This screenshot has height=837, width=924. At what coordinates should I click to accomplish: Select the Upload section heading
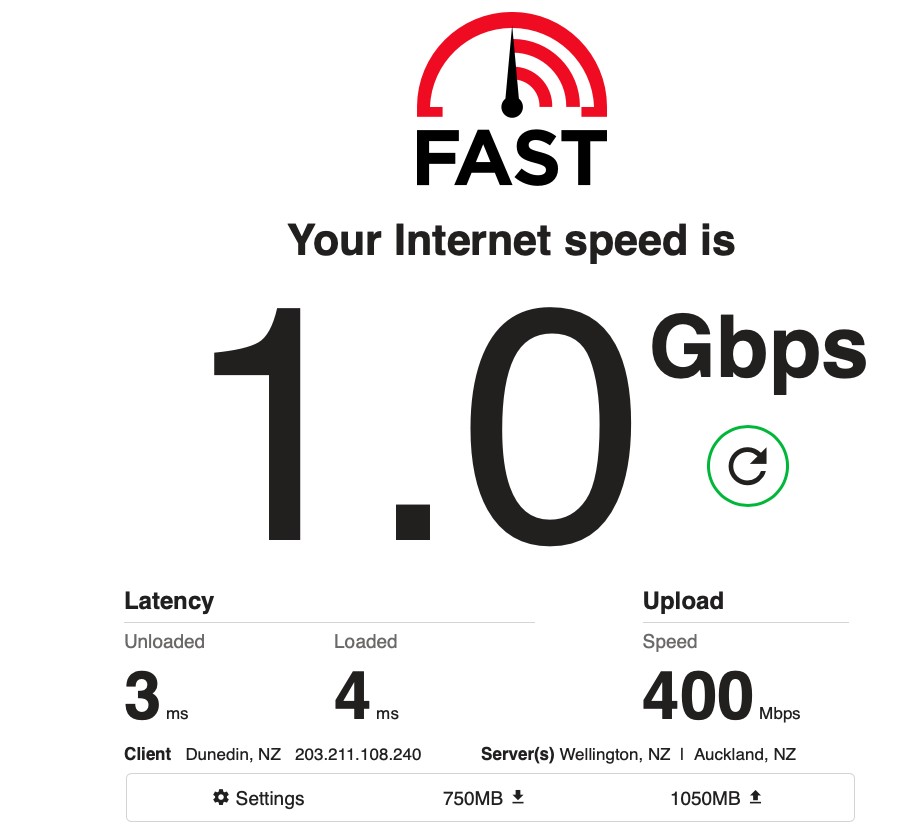pyautogui.click(x=683, y=601)
